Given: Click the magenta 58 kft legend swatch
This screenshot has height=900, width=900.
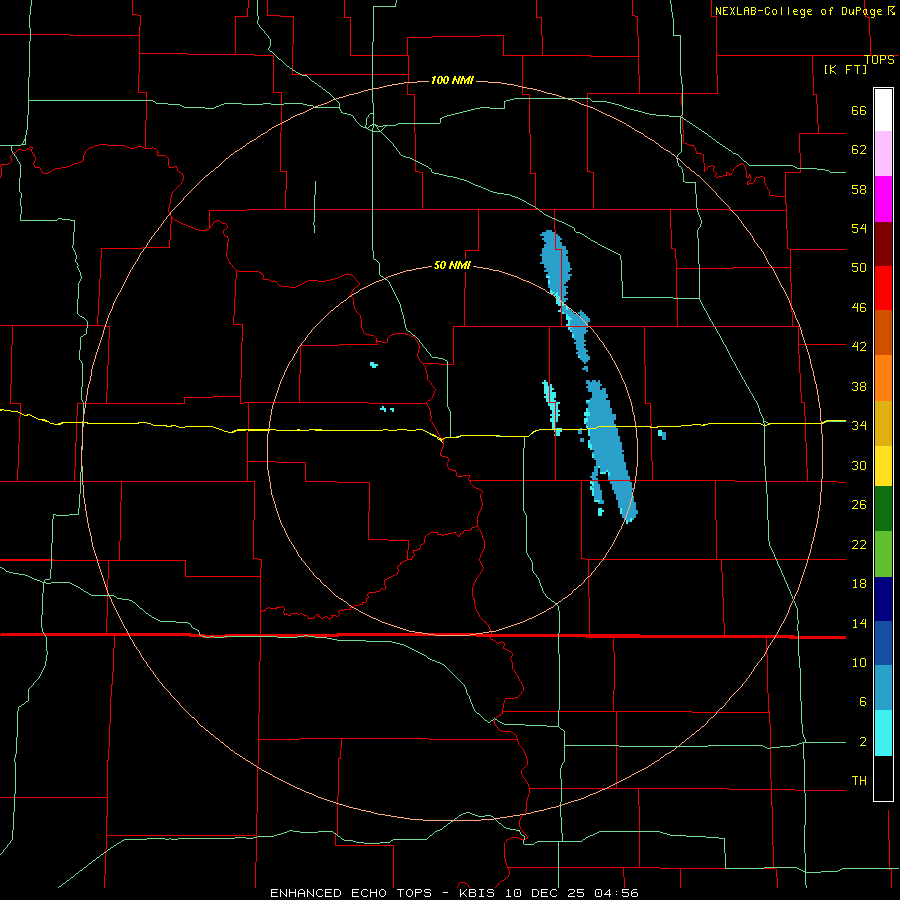Looking at the screenshot, I should [883, 199].
